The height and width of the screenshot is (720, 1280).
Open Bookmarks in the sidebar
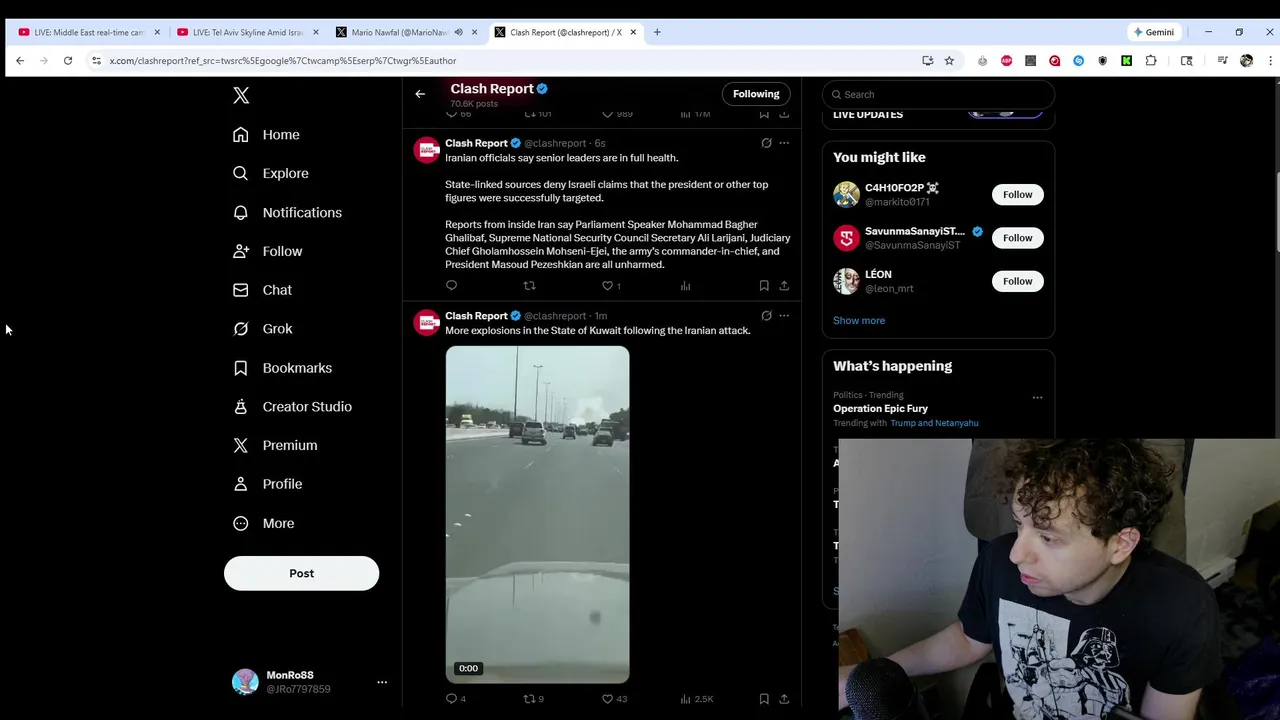(x=282, y=368)
